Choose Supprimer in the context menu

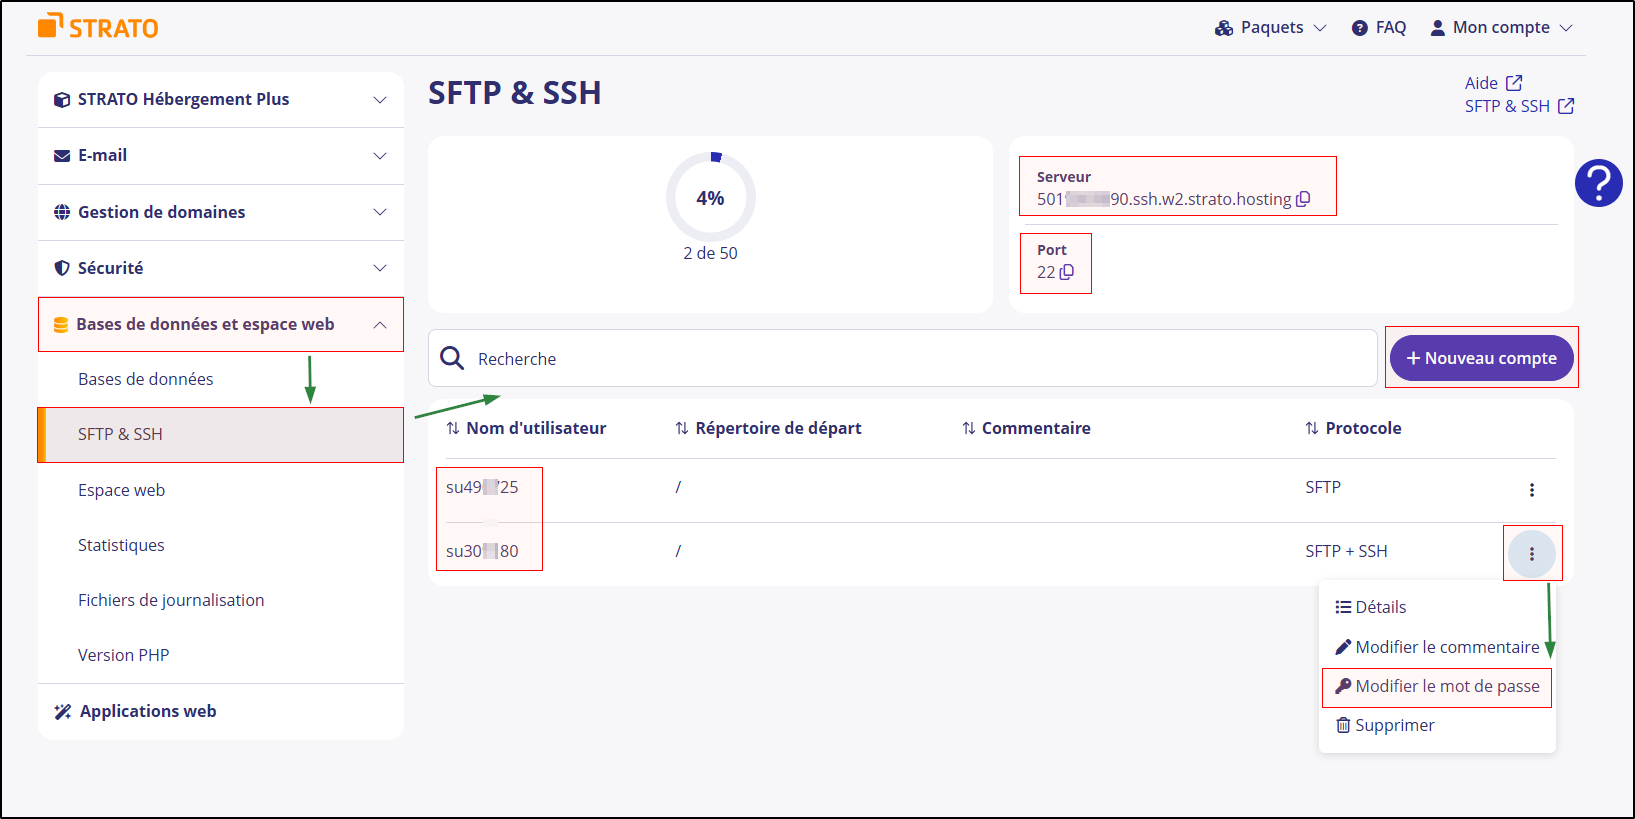tap(1393, 725)
